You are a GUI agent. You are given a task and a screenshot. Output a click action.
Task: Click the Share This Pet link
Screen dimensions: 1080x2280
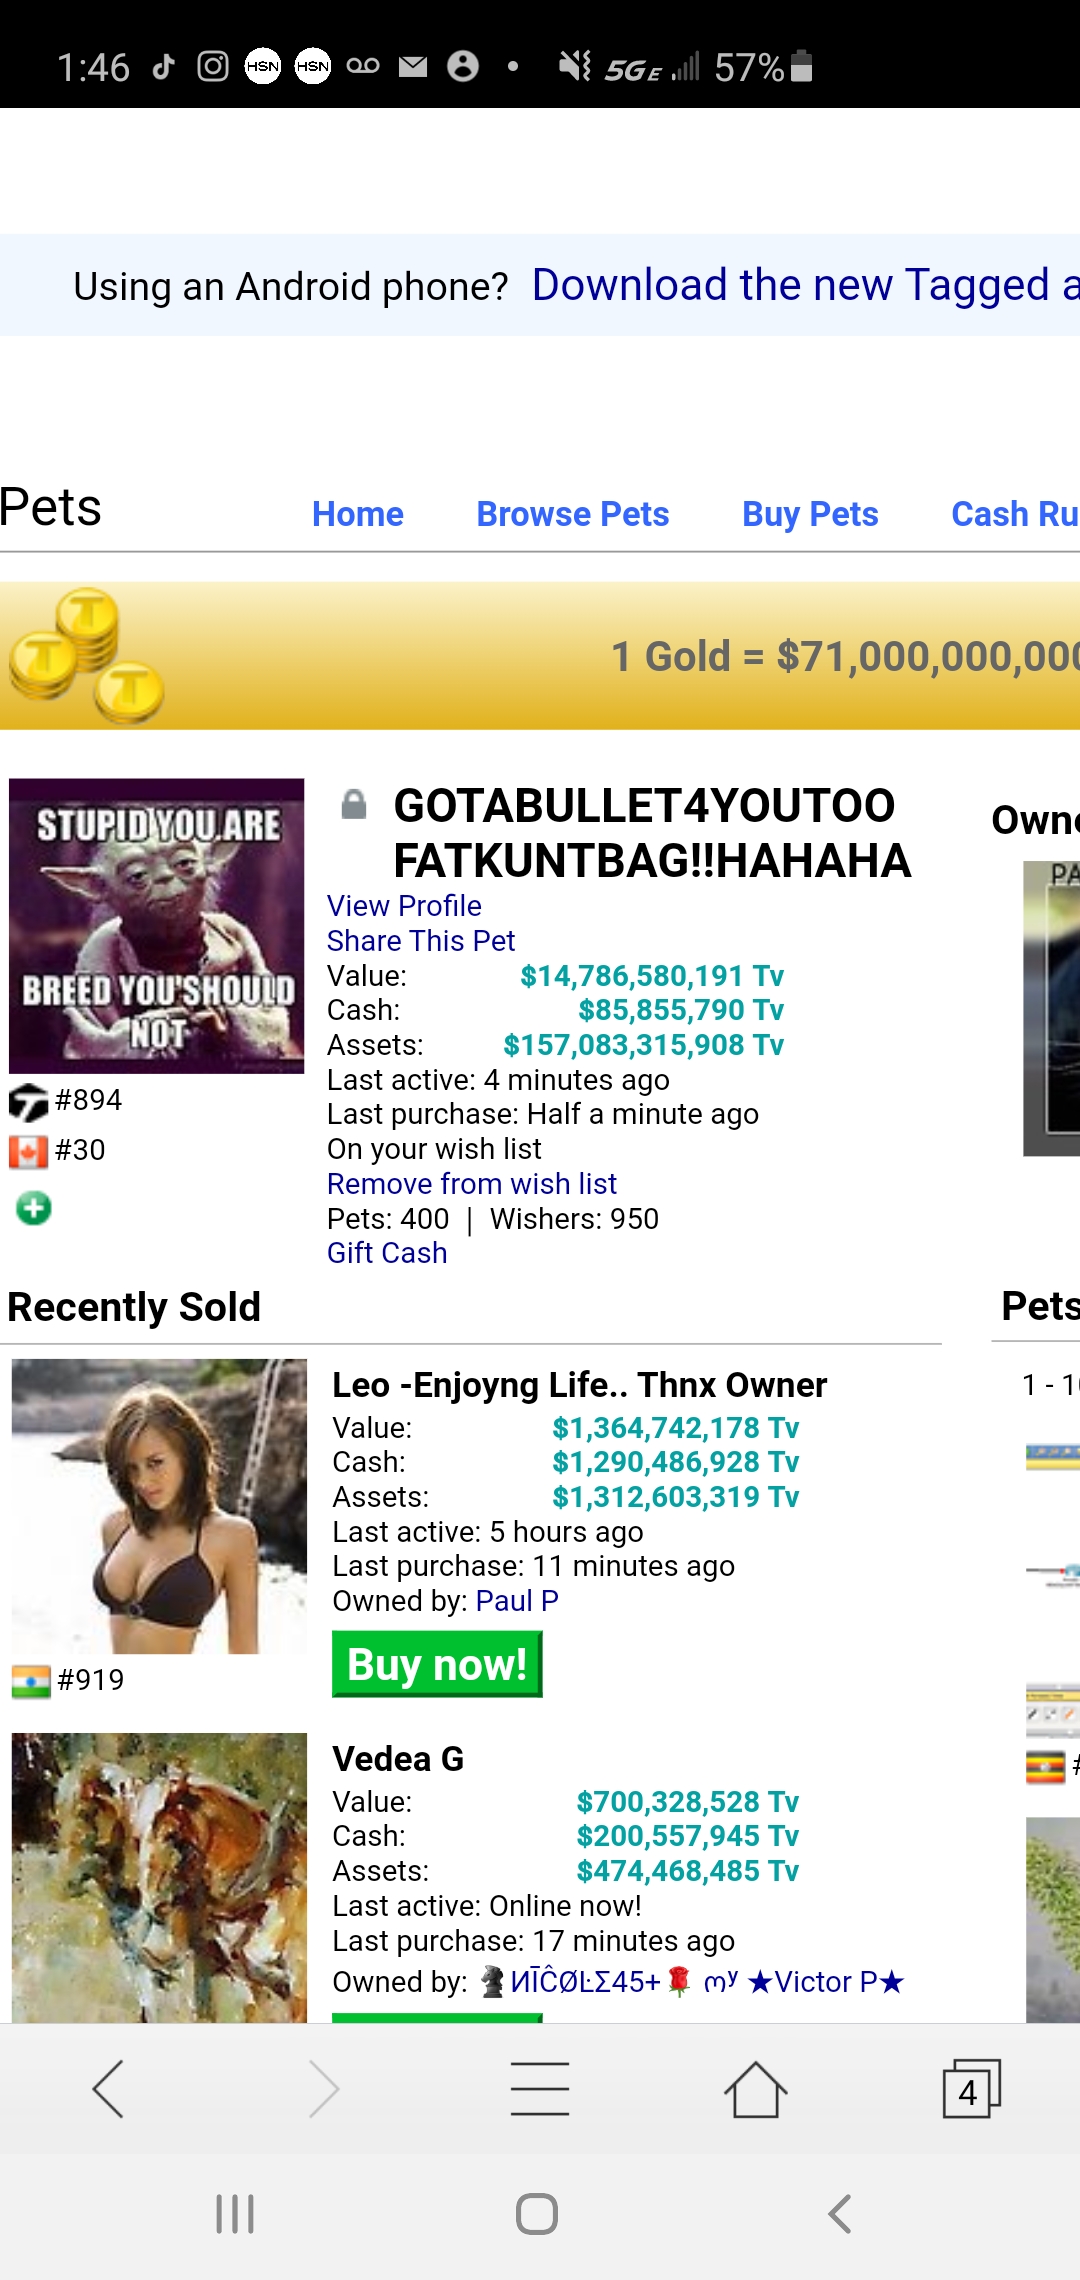[x=421, y=941]
